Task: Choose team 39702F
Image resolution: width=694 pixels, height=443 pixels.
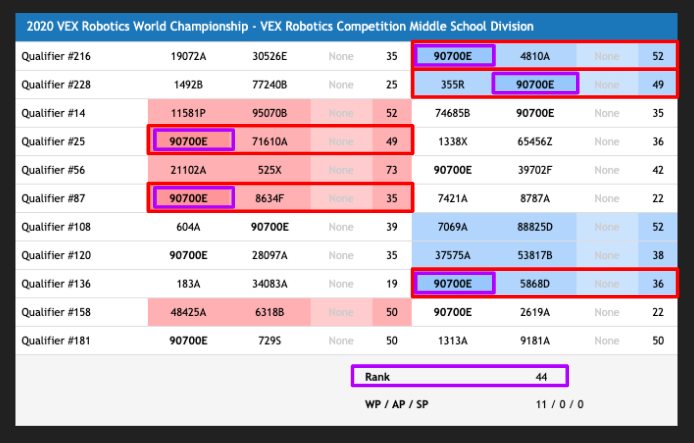Action: [x=535, y=170]
